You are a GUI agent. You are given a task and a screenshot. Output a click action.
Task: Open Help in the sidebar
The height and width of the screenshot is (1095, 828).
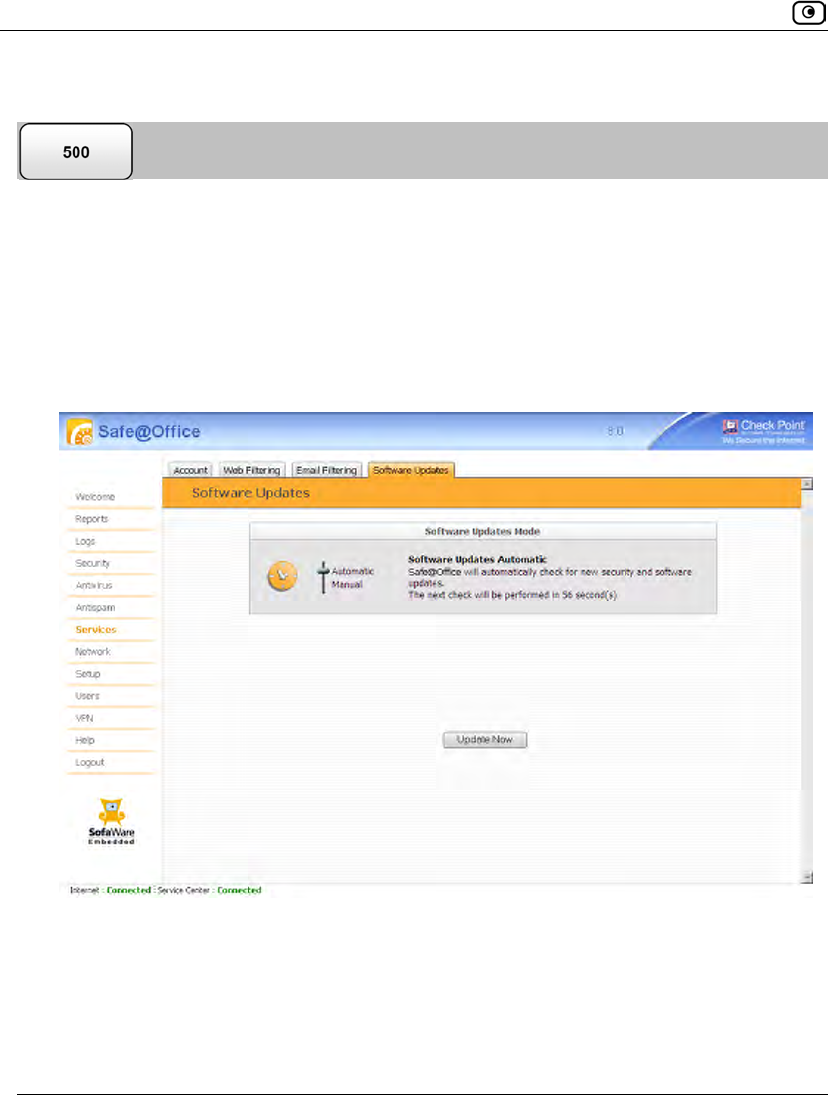coord(84,740)
